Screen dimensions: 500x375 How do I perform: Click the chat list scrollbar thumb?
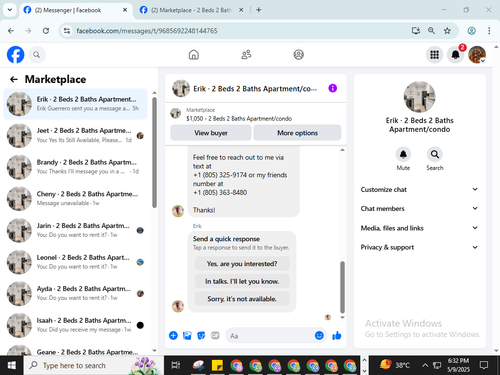(x=154, y=152)
